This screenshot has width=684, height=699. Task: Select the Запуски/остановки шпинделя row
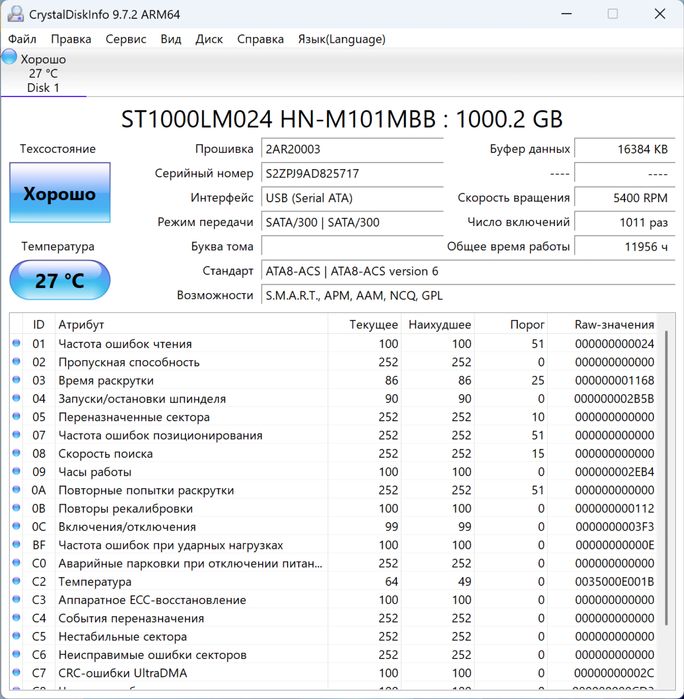[334, 399]
